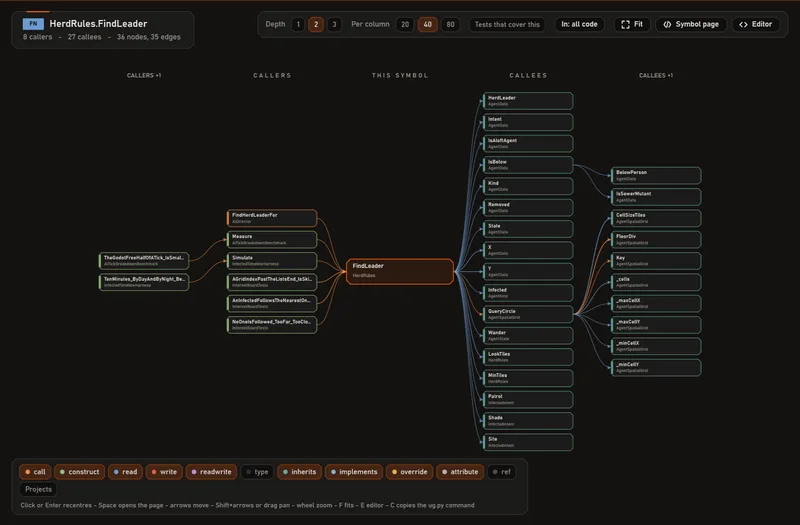Toggle the override edge filter
This screenshot has height=525, width=800.
click(x=409, y=472)
